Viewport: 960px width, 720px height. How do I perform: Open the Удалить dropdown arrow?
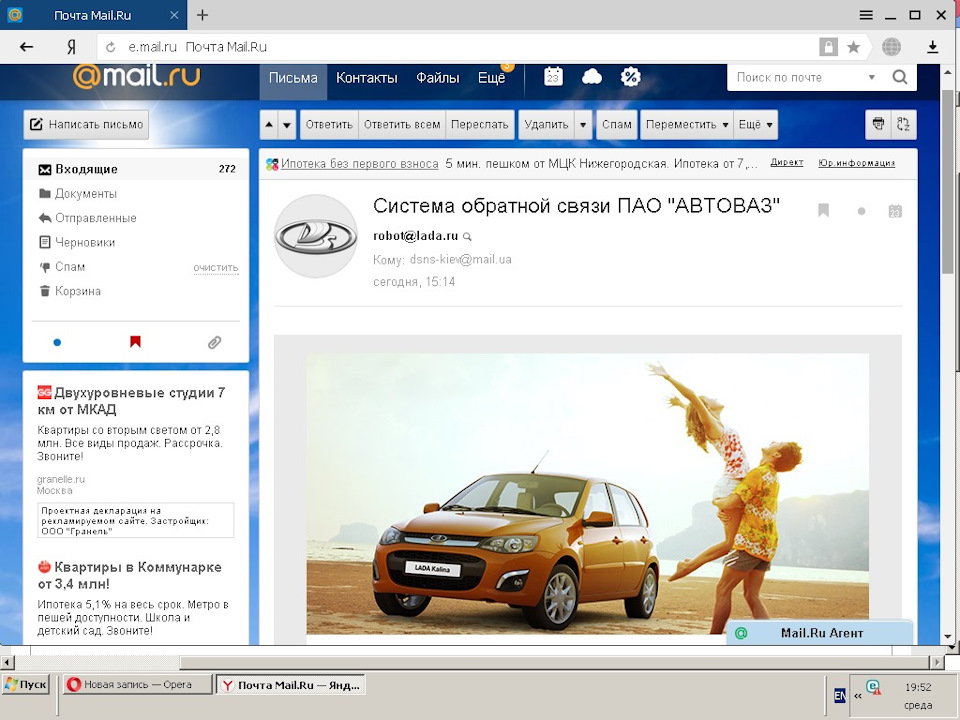[583, 124]
